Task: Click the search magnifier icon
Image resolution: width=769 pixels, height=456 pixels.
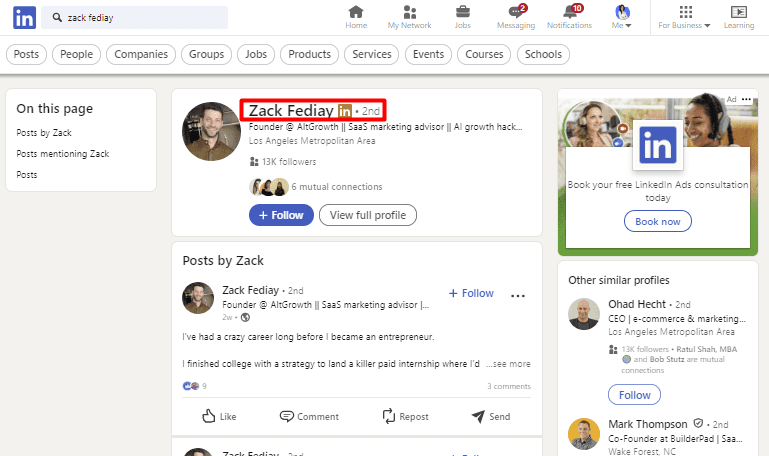Action: [57, 18]
